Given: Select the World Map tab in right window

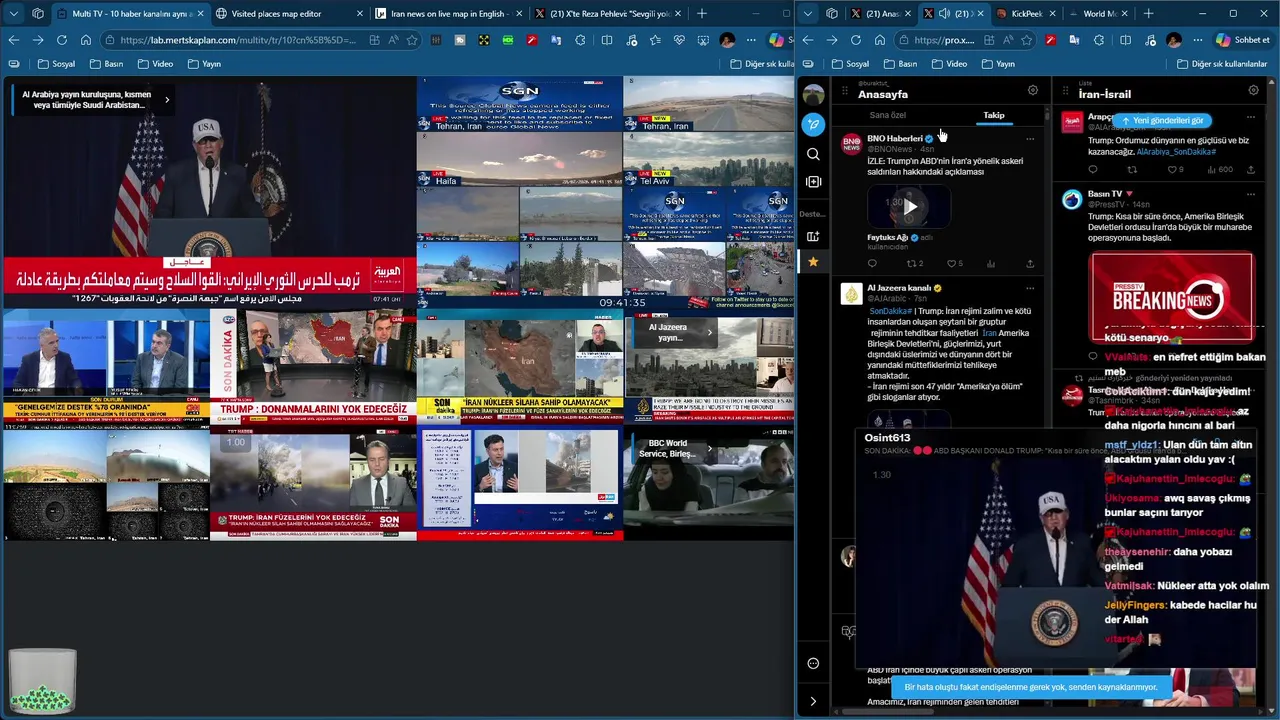Looking at the screenshot, I should click(x=1098, y=14).
